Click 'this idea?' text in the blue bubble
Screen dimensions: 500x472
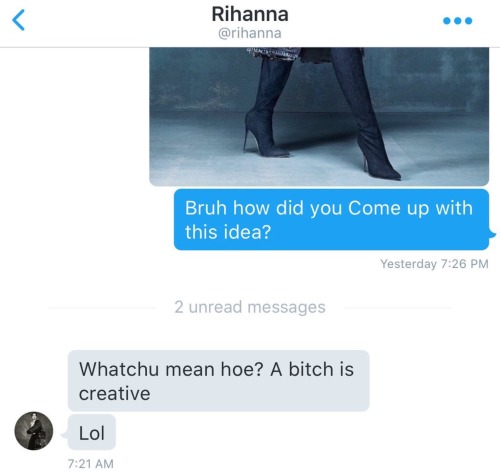point(228,232)
